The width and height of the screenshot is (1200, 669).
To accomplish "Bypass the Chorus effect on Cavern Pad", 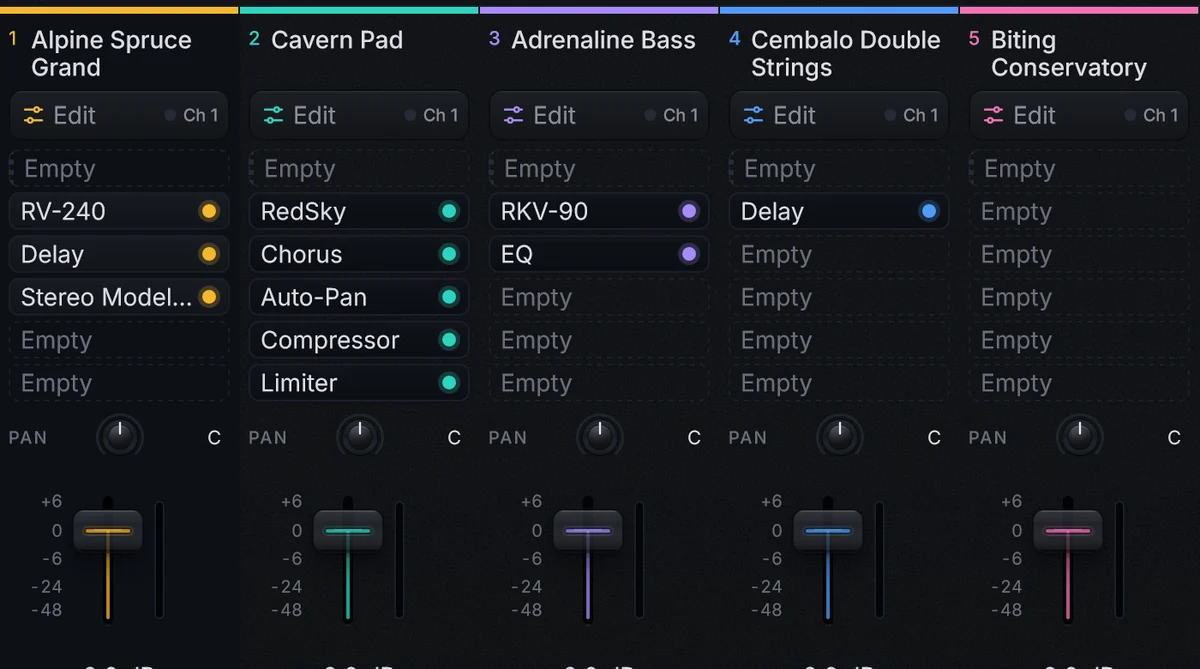I will coord(449,254).
